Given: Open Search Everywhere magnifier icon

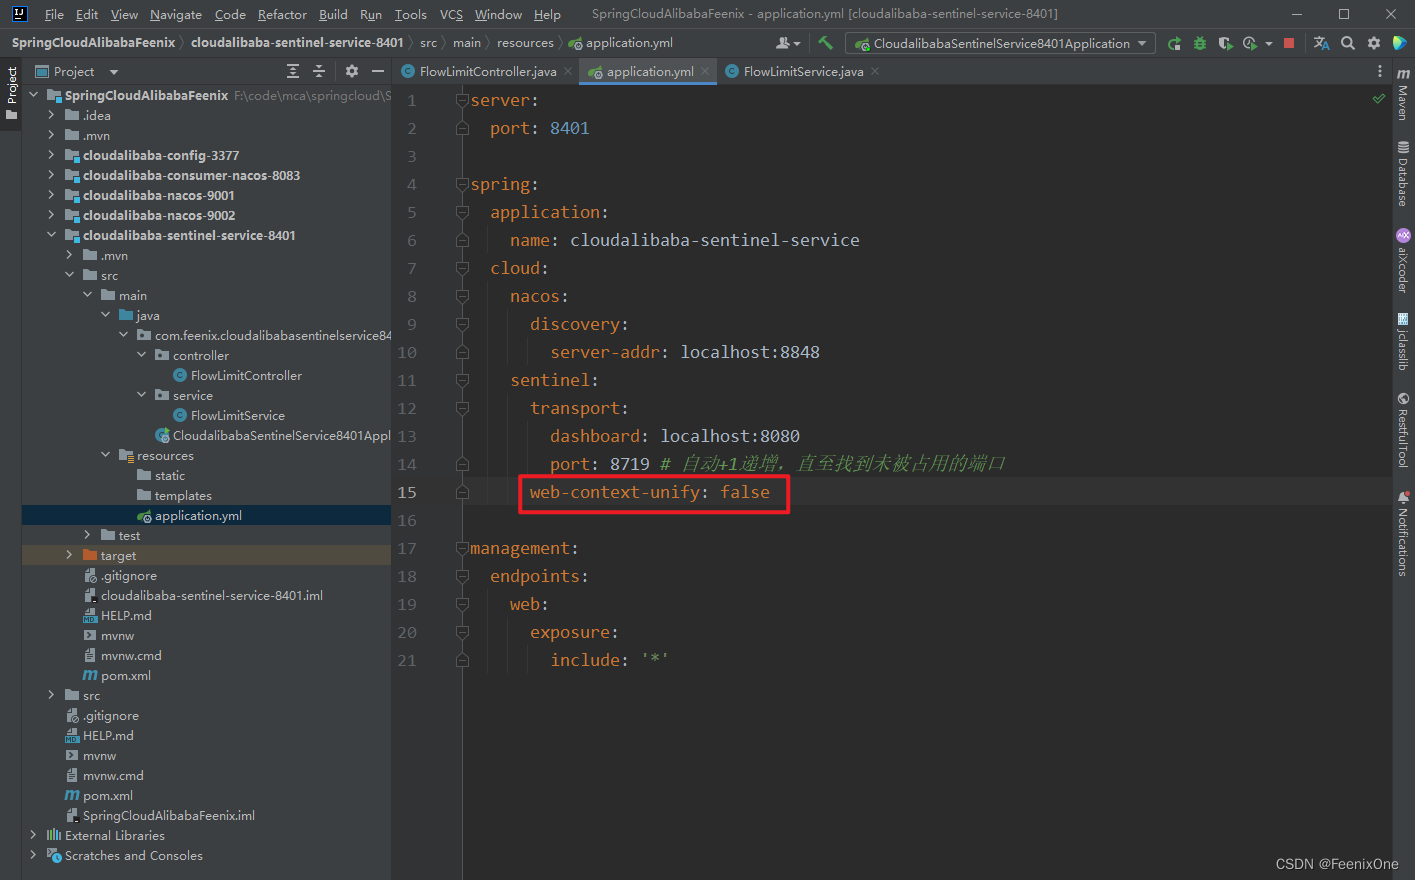Looking at the screenshot, I should [x=1348, y=43].
